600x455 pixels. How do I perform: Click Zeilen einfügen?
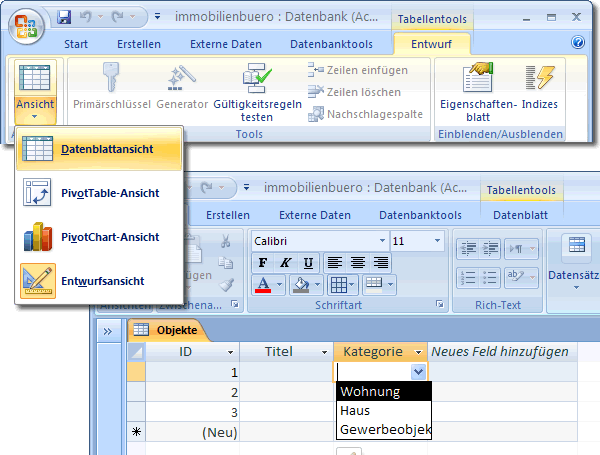[358, 70]
